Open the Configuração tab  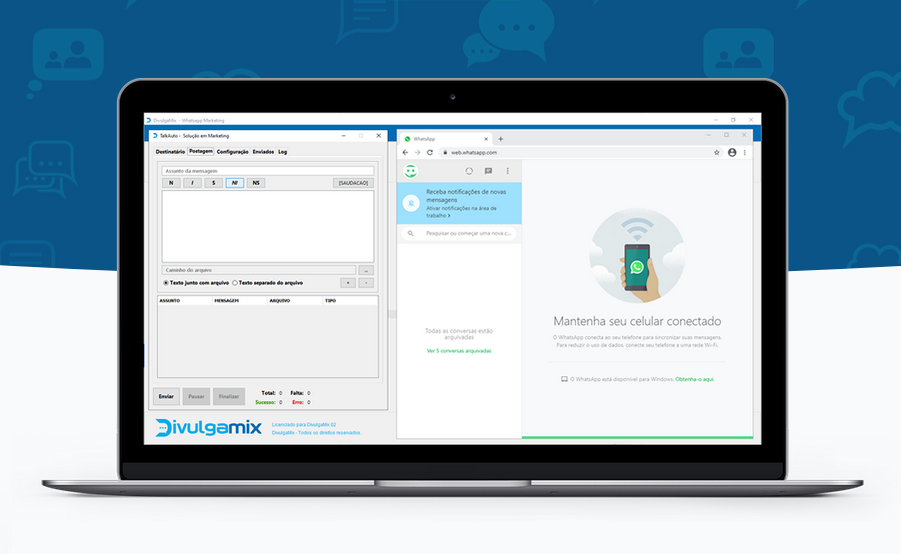pyautogui.click(x=233, y=152)
